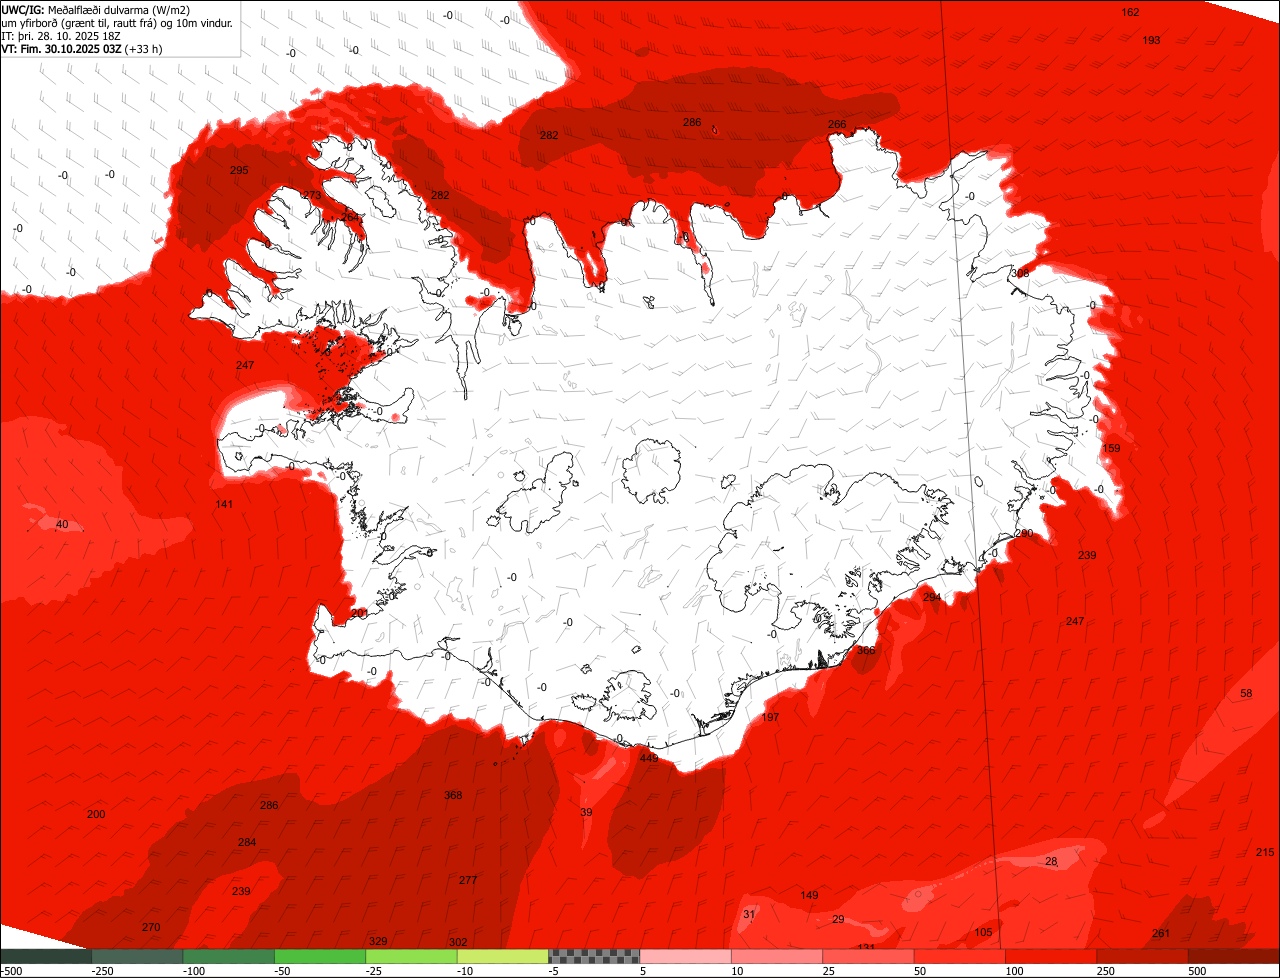Image resolution: width=1280 pixels, height=978 pixels.
Task: Click the map value 162
Action: coord(1130,12)
